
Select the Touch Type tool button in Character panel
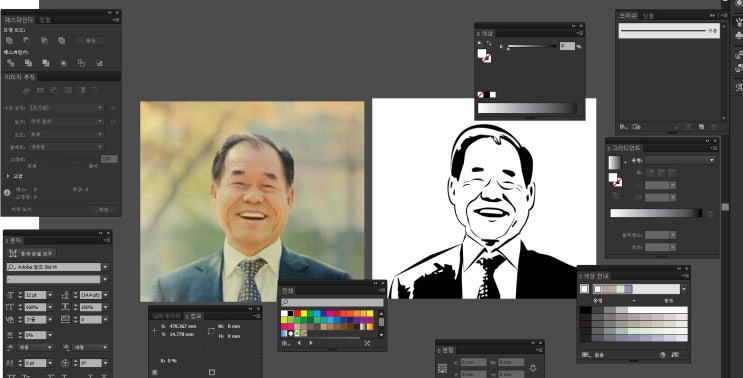(32, 254)
